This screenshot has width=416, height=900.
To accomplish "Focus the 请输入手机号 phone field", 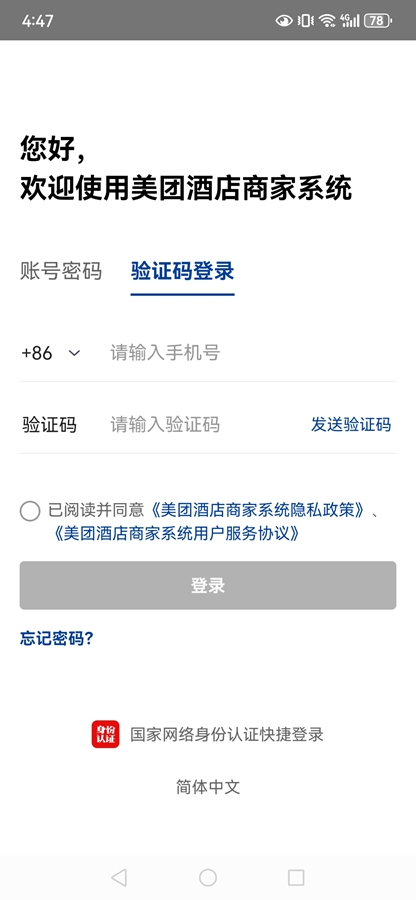I will click(252, 353).
